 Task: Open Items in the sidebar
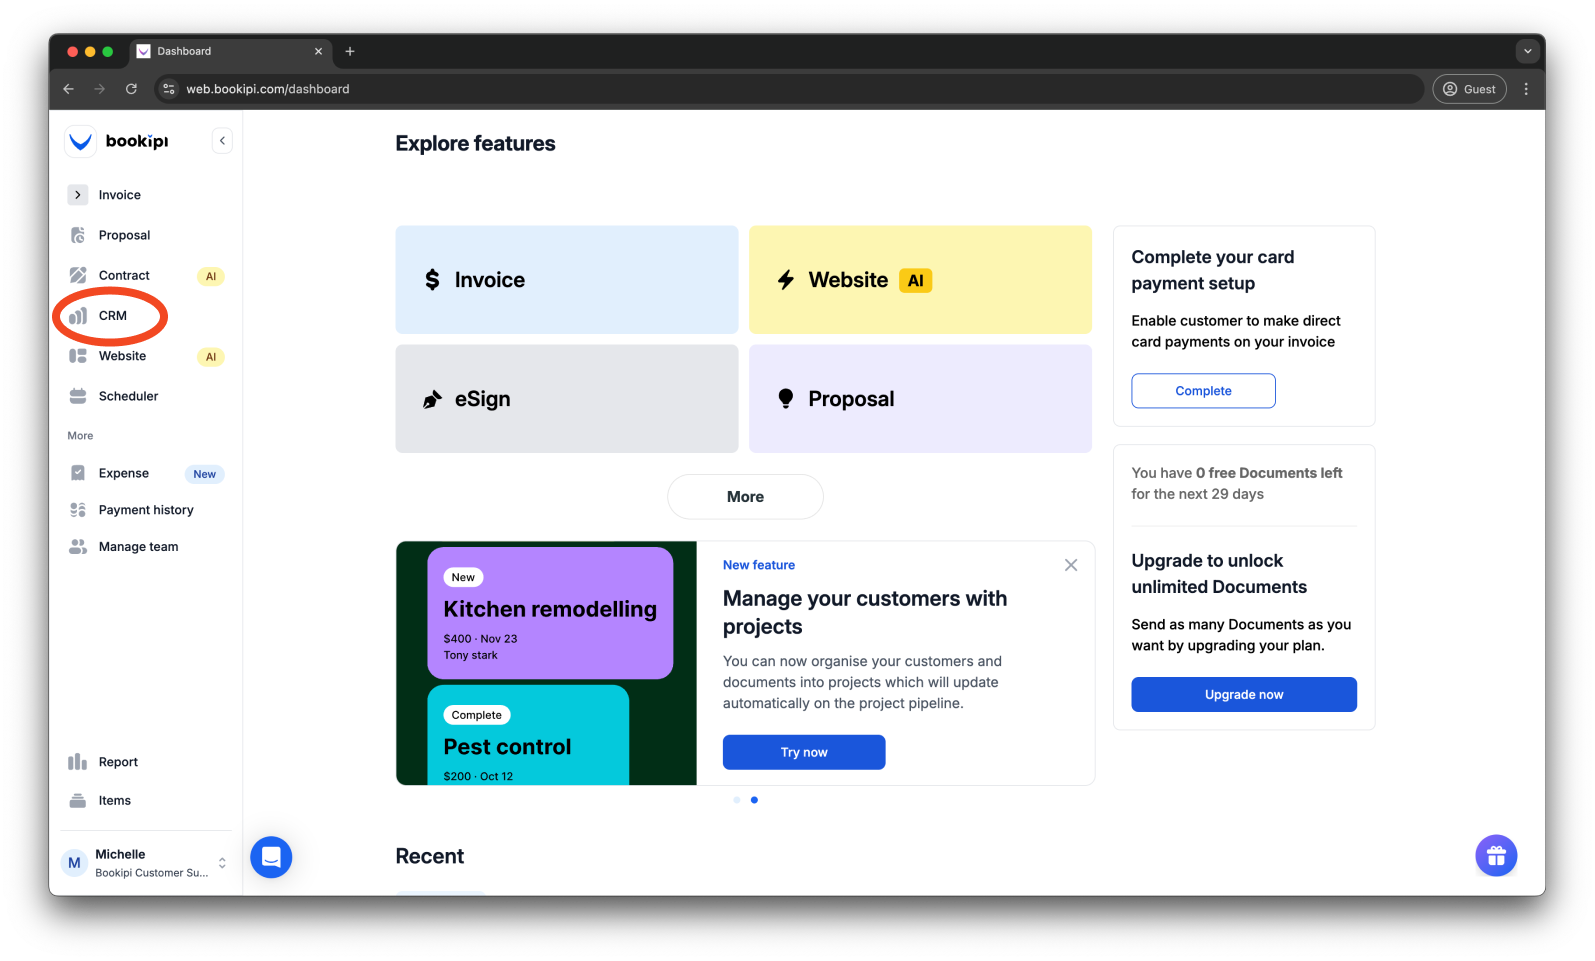click(x=114, y=801)
